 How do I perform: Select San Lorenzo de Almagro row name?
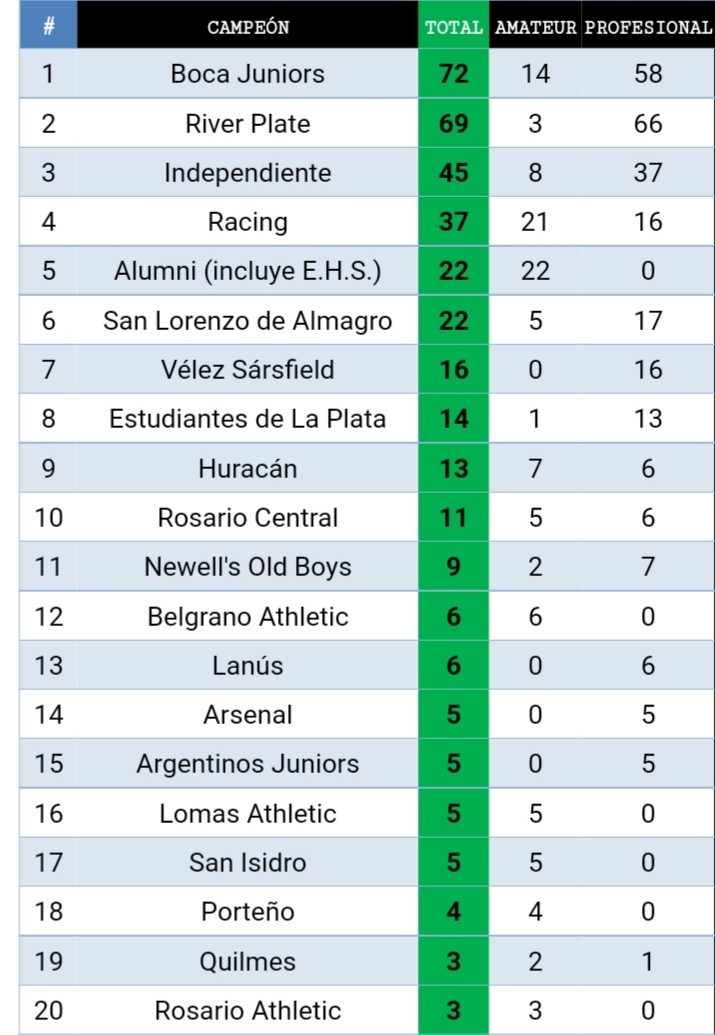pyautogui.click(x=248, y=320)
